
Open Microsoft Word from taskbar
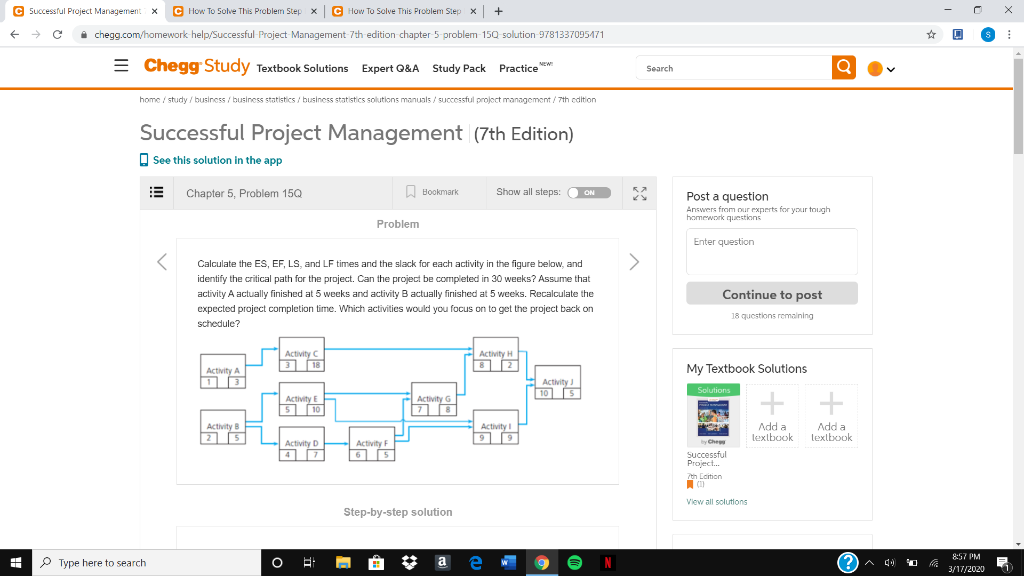[x=509, y=562]
